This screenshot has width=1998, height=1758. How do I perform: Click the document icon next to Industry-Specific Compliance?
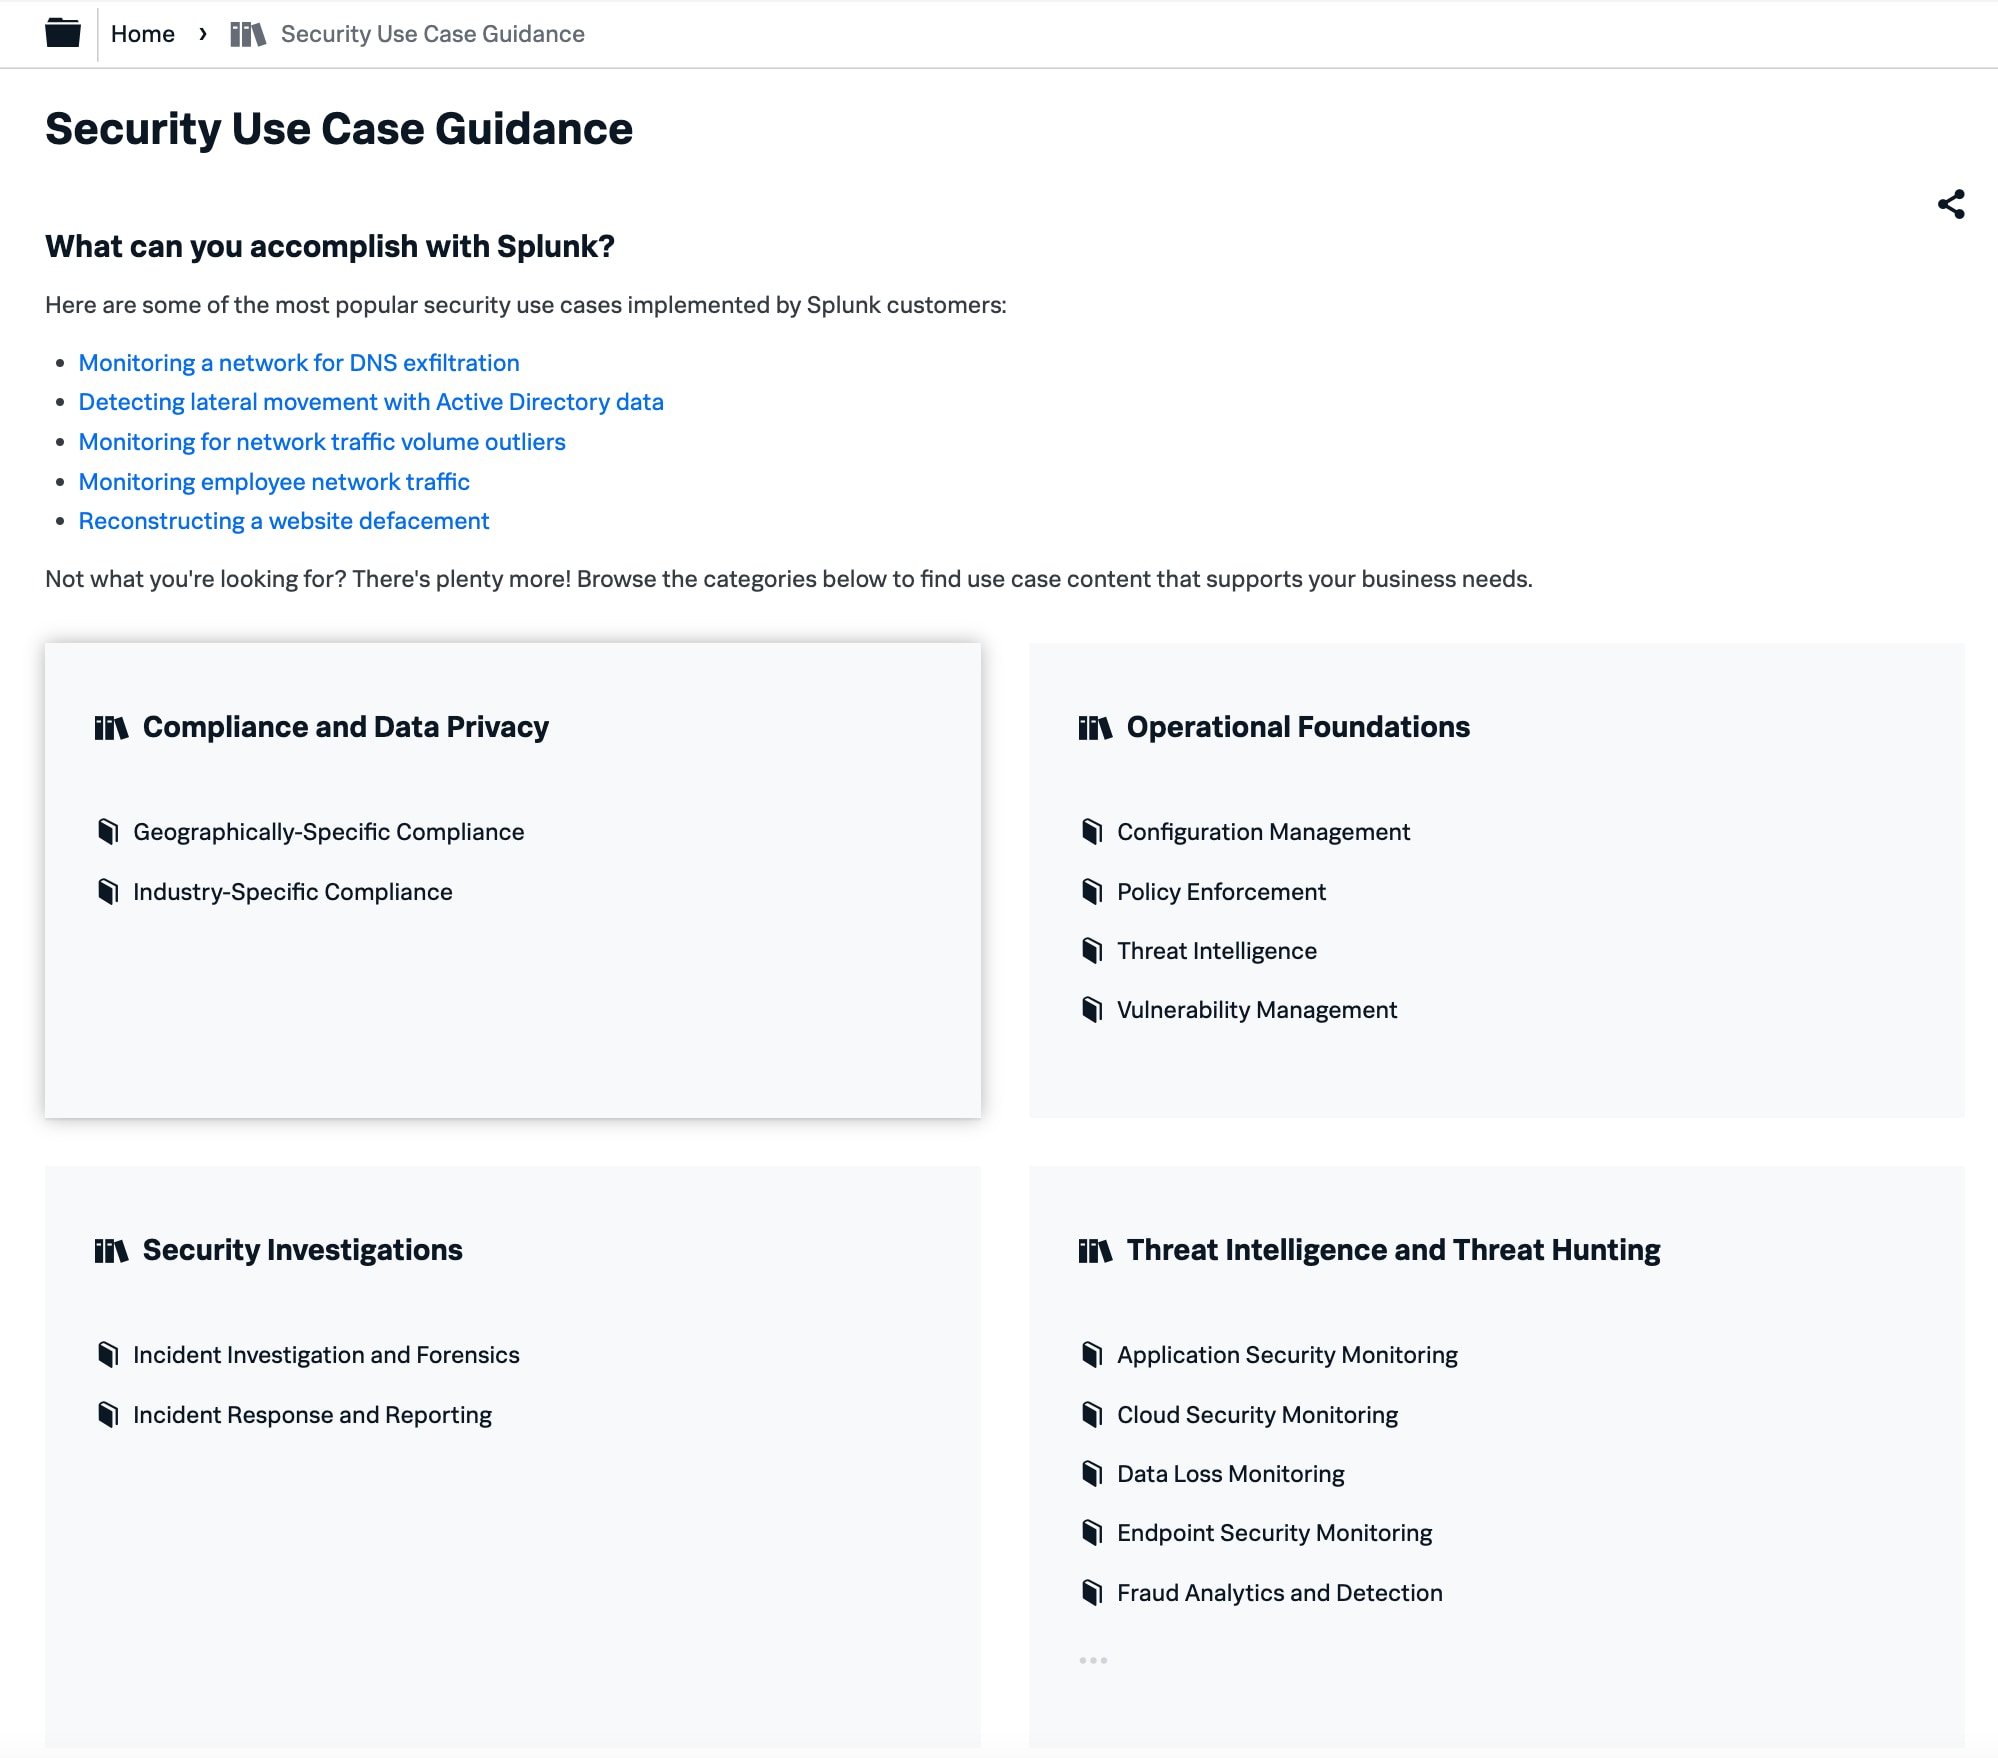point(112,892)
